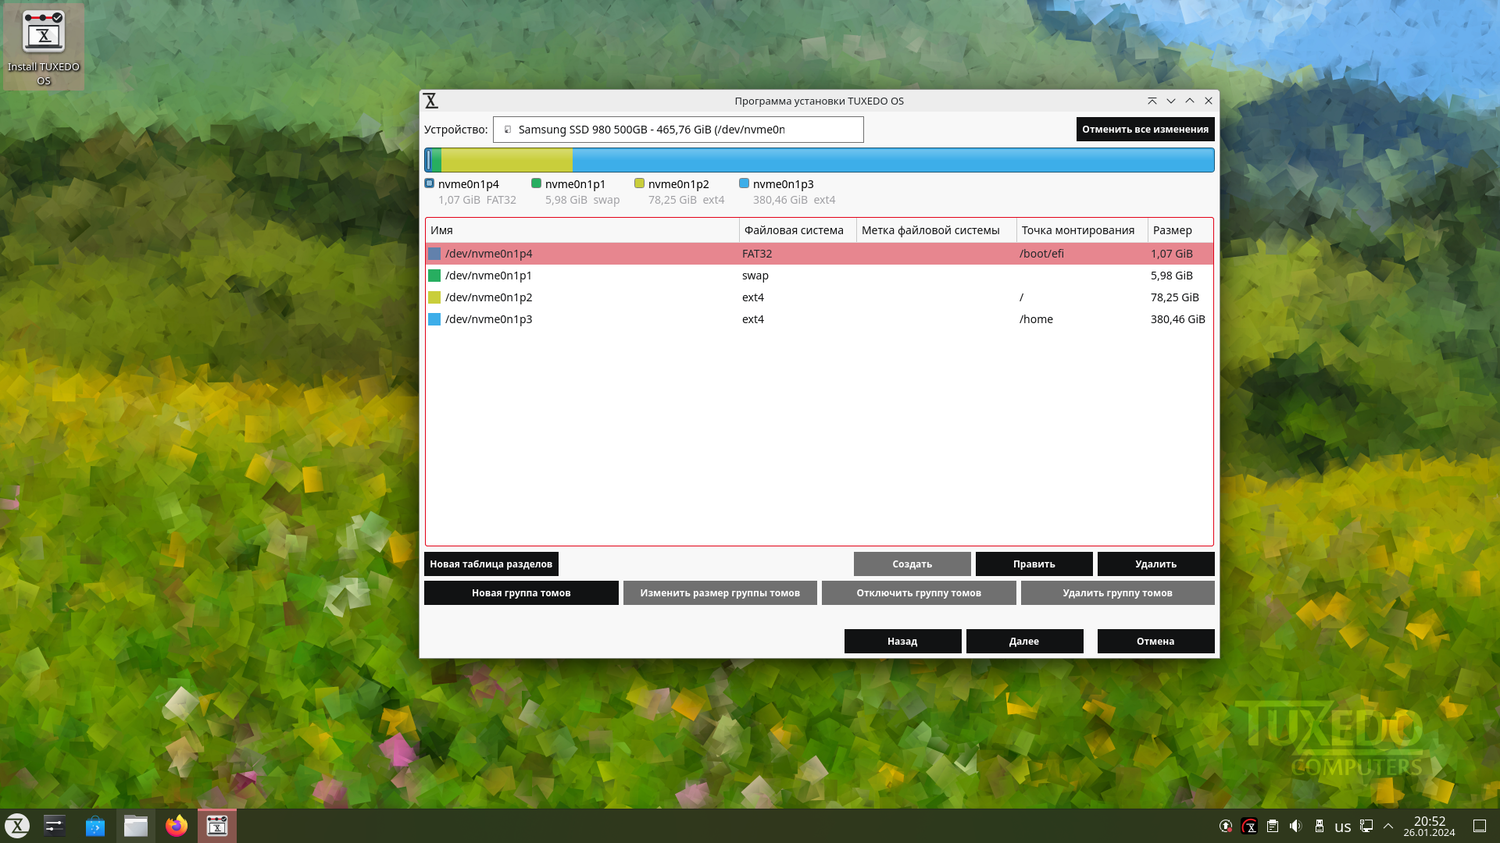
Task: Open the device selection dropdown
Action: click(678, 129)
